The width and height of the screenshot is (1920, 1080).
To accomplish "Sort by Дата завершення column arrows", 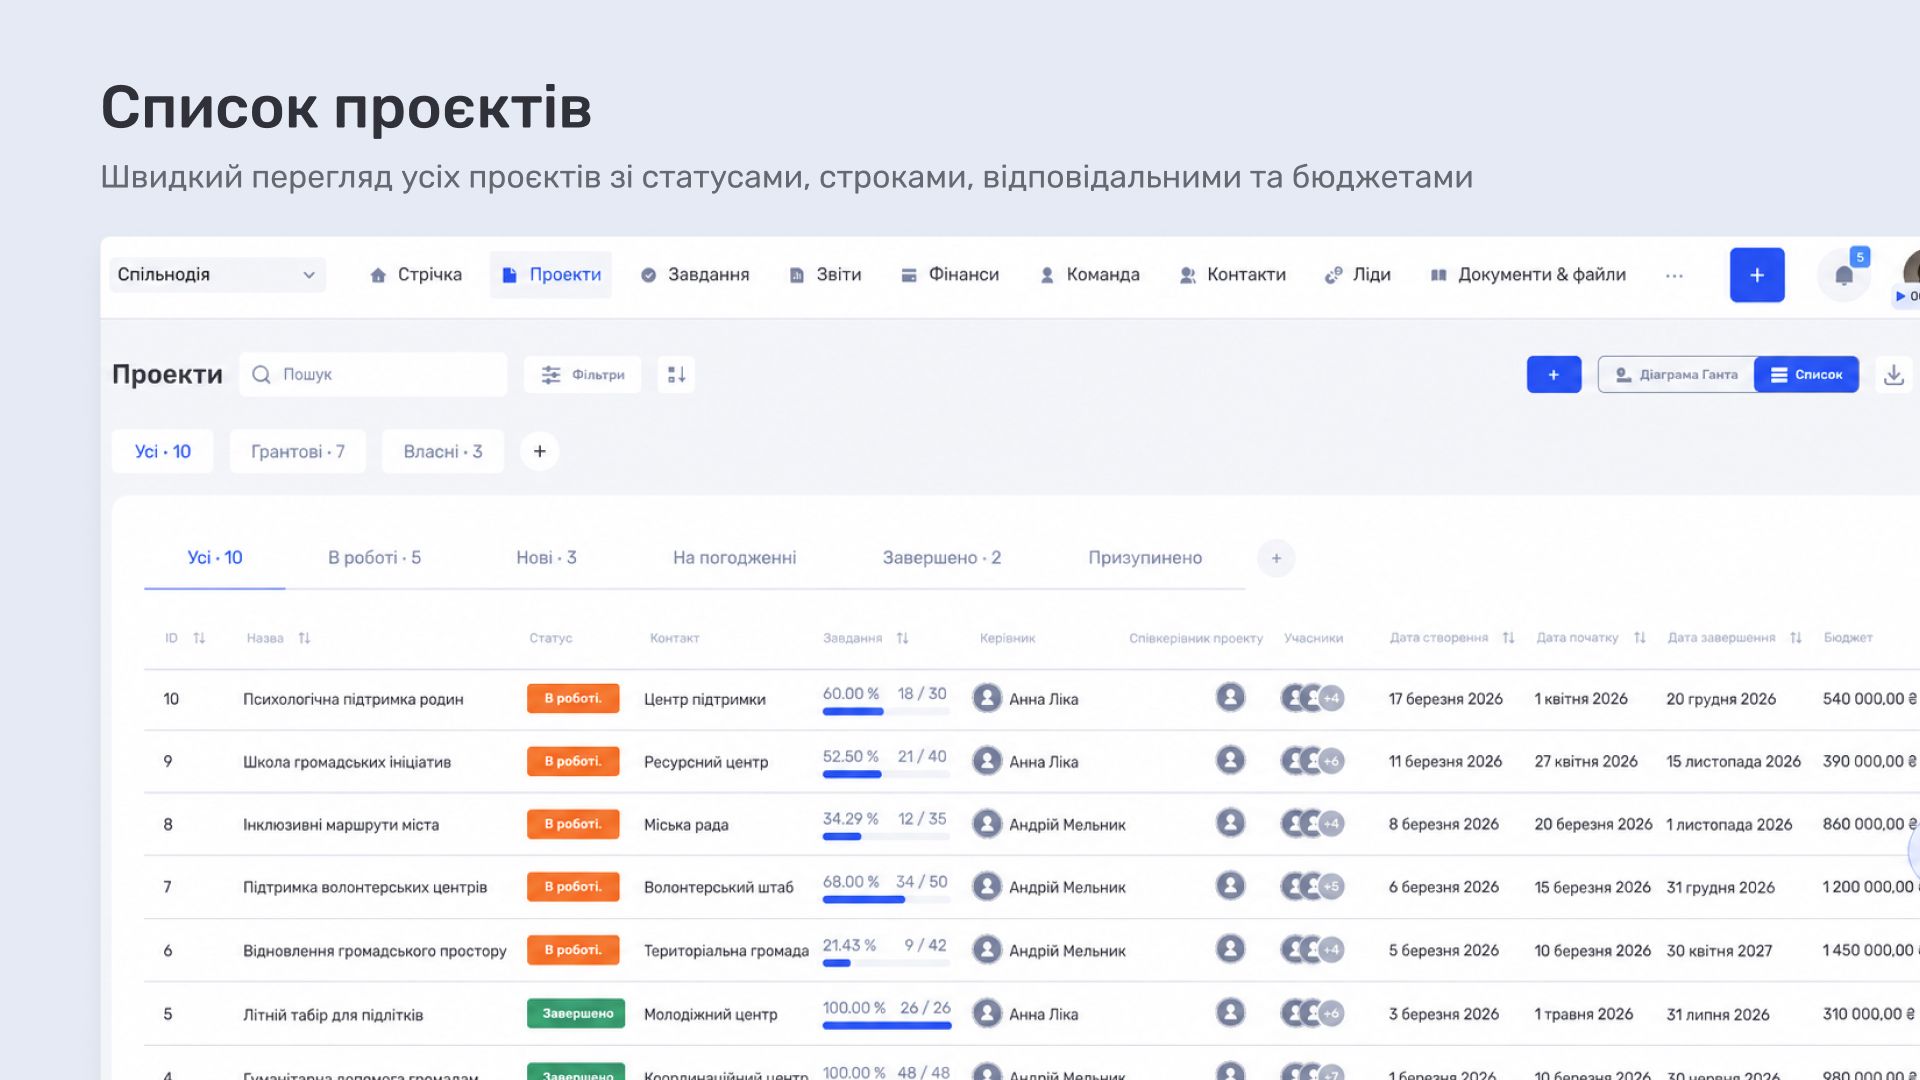I will tap(1796, 638).
